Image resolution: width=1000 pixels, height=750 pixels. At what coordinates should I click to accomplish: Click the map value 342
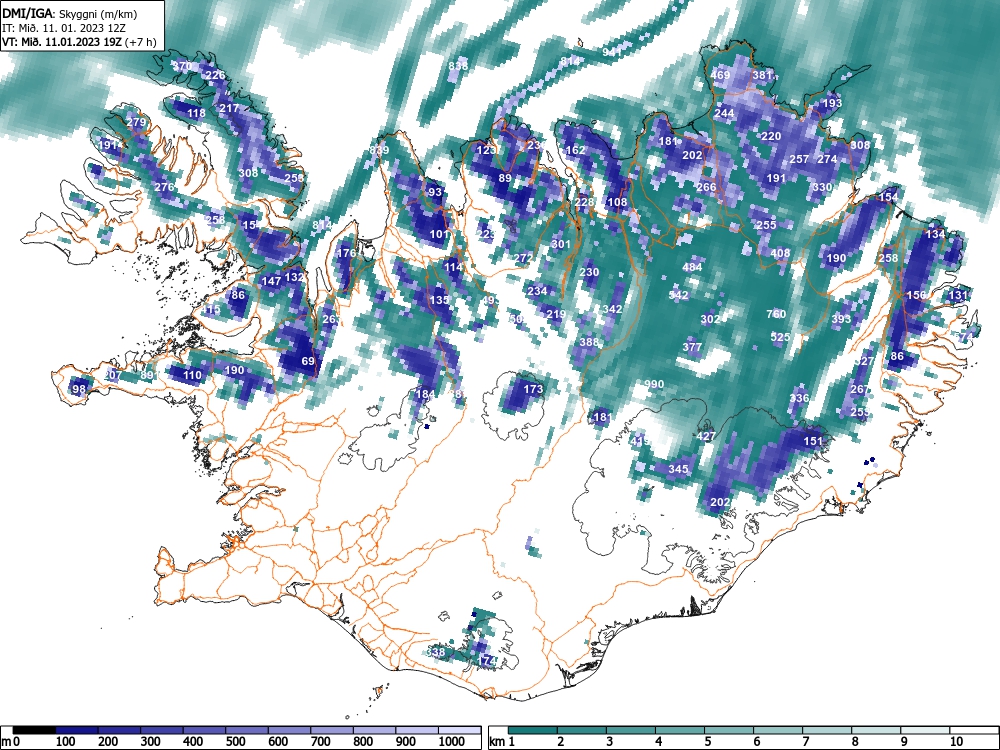[612, 309]
